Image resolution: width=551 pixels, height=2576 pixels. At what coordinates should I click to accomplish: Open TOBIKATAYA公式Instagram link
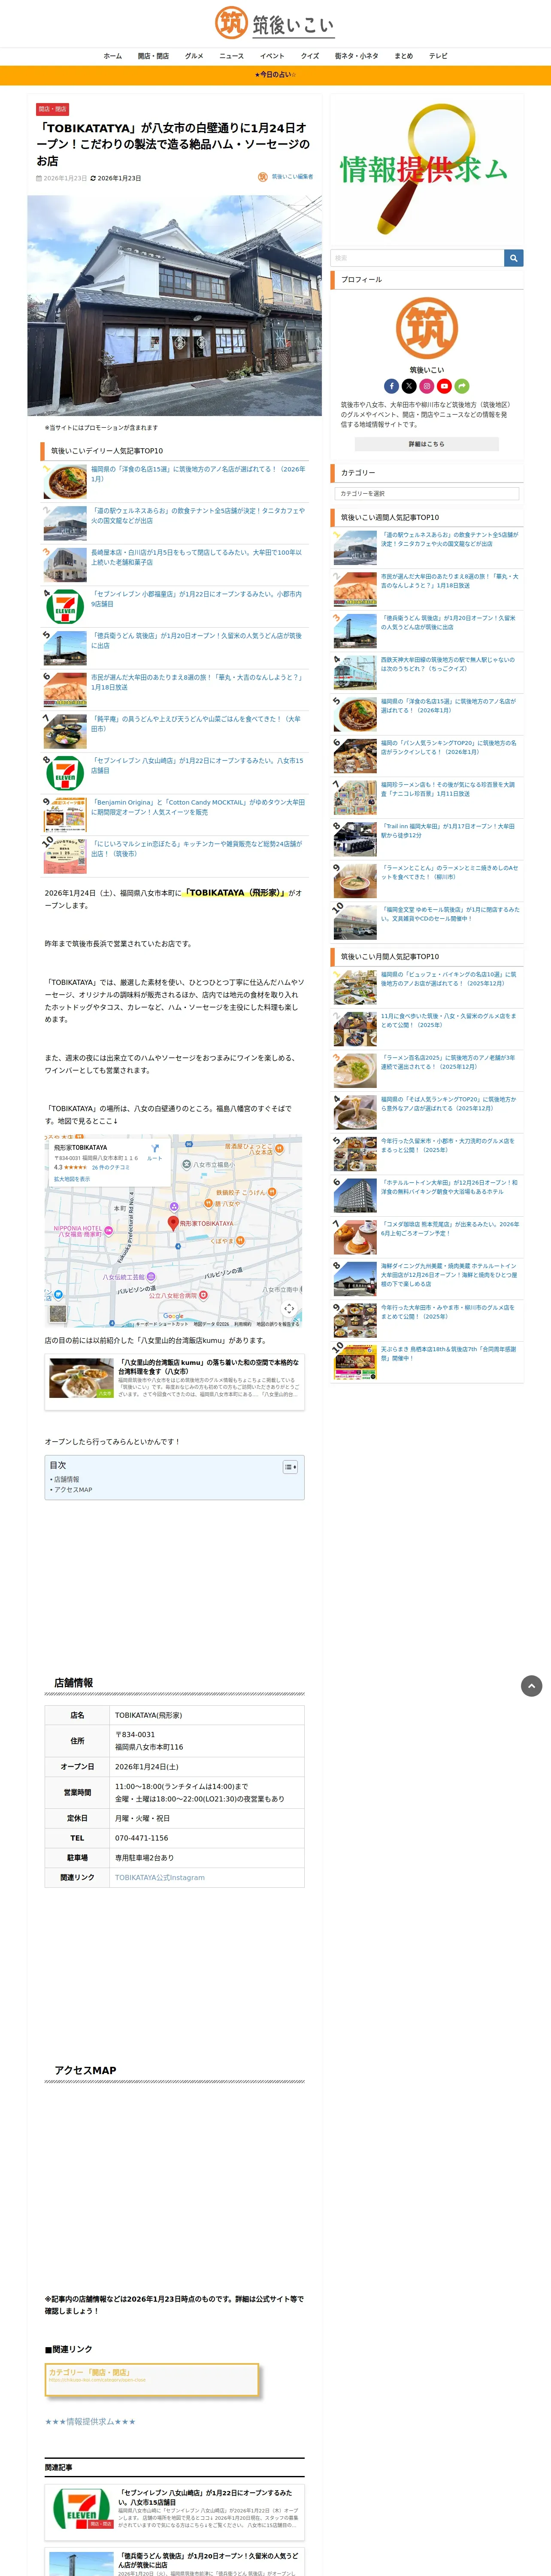(159, 1877)
